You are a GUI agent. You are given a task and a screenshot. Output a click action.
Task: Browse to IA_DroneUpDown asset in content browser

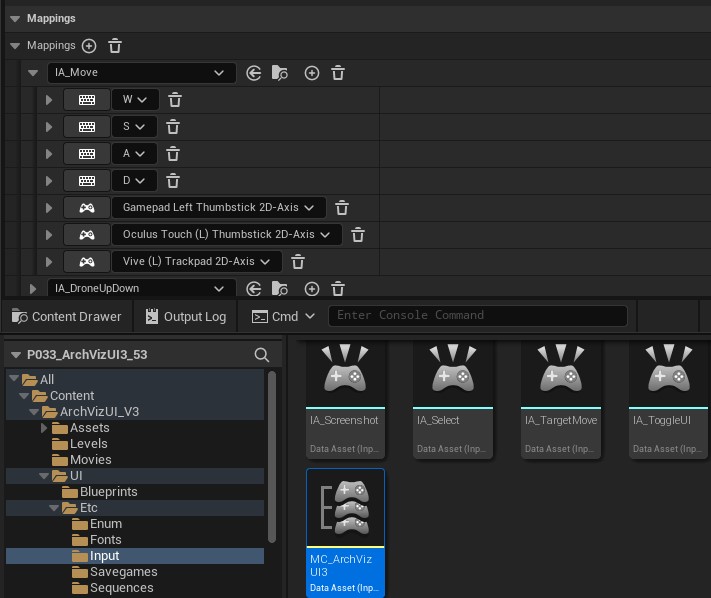coord(279,289)
